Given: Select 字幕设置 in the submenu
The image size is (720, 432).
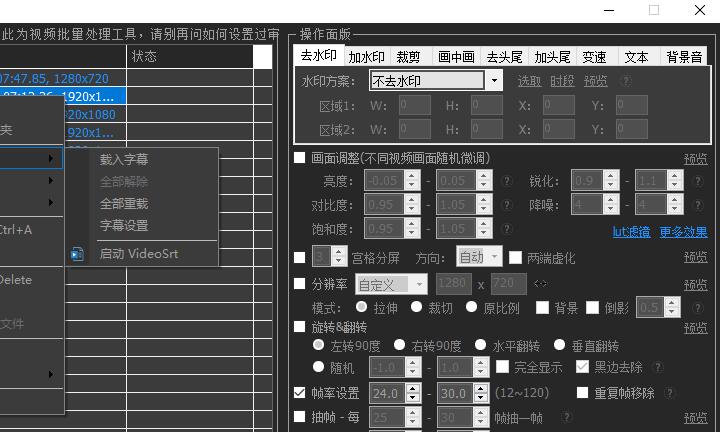Looking at the screenshot, I should pyautogui.click(x=124, y=225).
